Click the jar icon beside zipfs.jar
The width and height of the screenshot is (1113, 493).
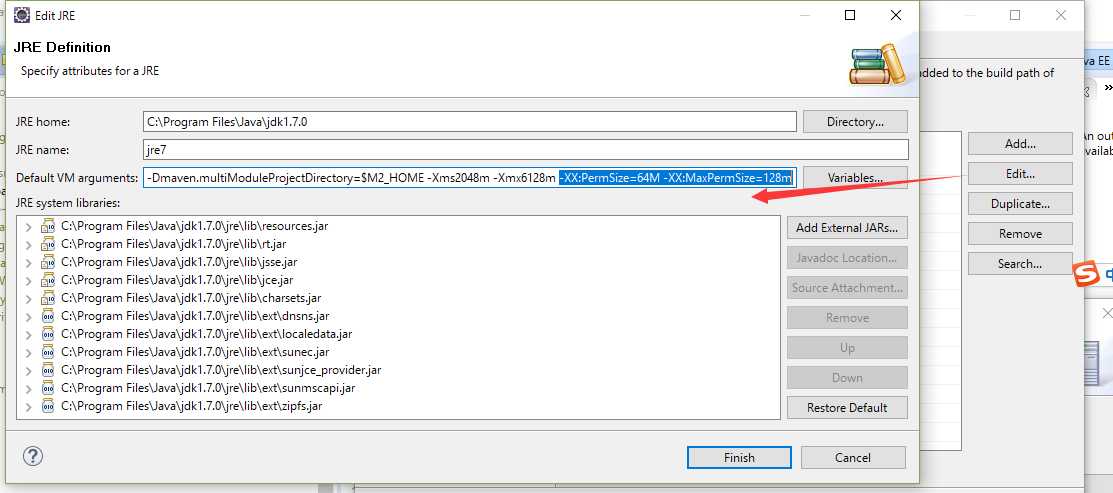pos(48,406)
